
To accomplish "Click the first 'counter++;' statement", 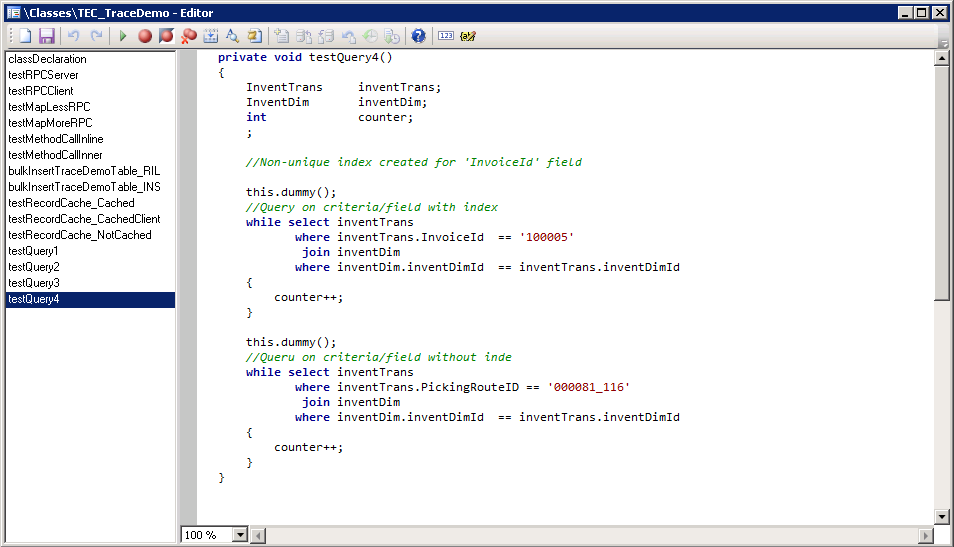I will 308,298.
